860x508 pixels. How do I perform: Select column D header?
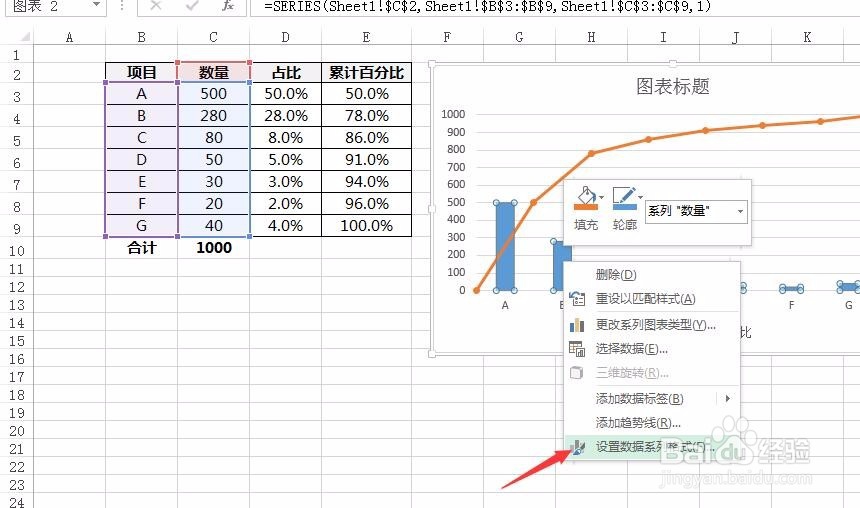(285, 37)
